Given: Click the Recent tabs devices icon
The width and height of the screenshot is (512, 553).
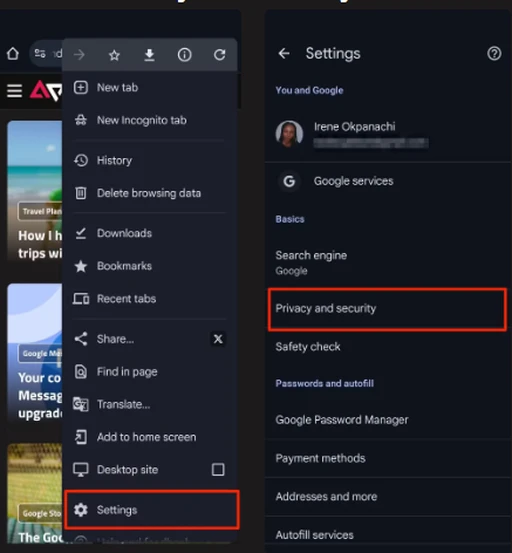Looking at the screenshot, I should [x=81, y=299].
